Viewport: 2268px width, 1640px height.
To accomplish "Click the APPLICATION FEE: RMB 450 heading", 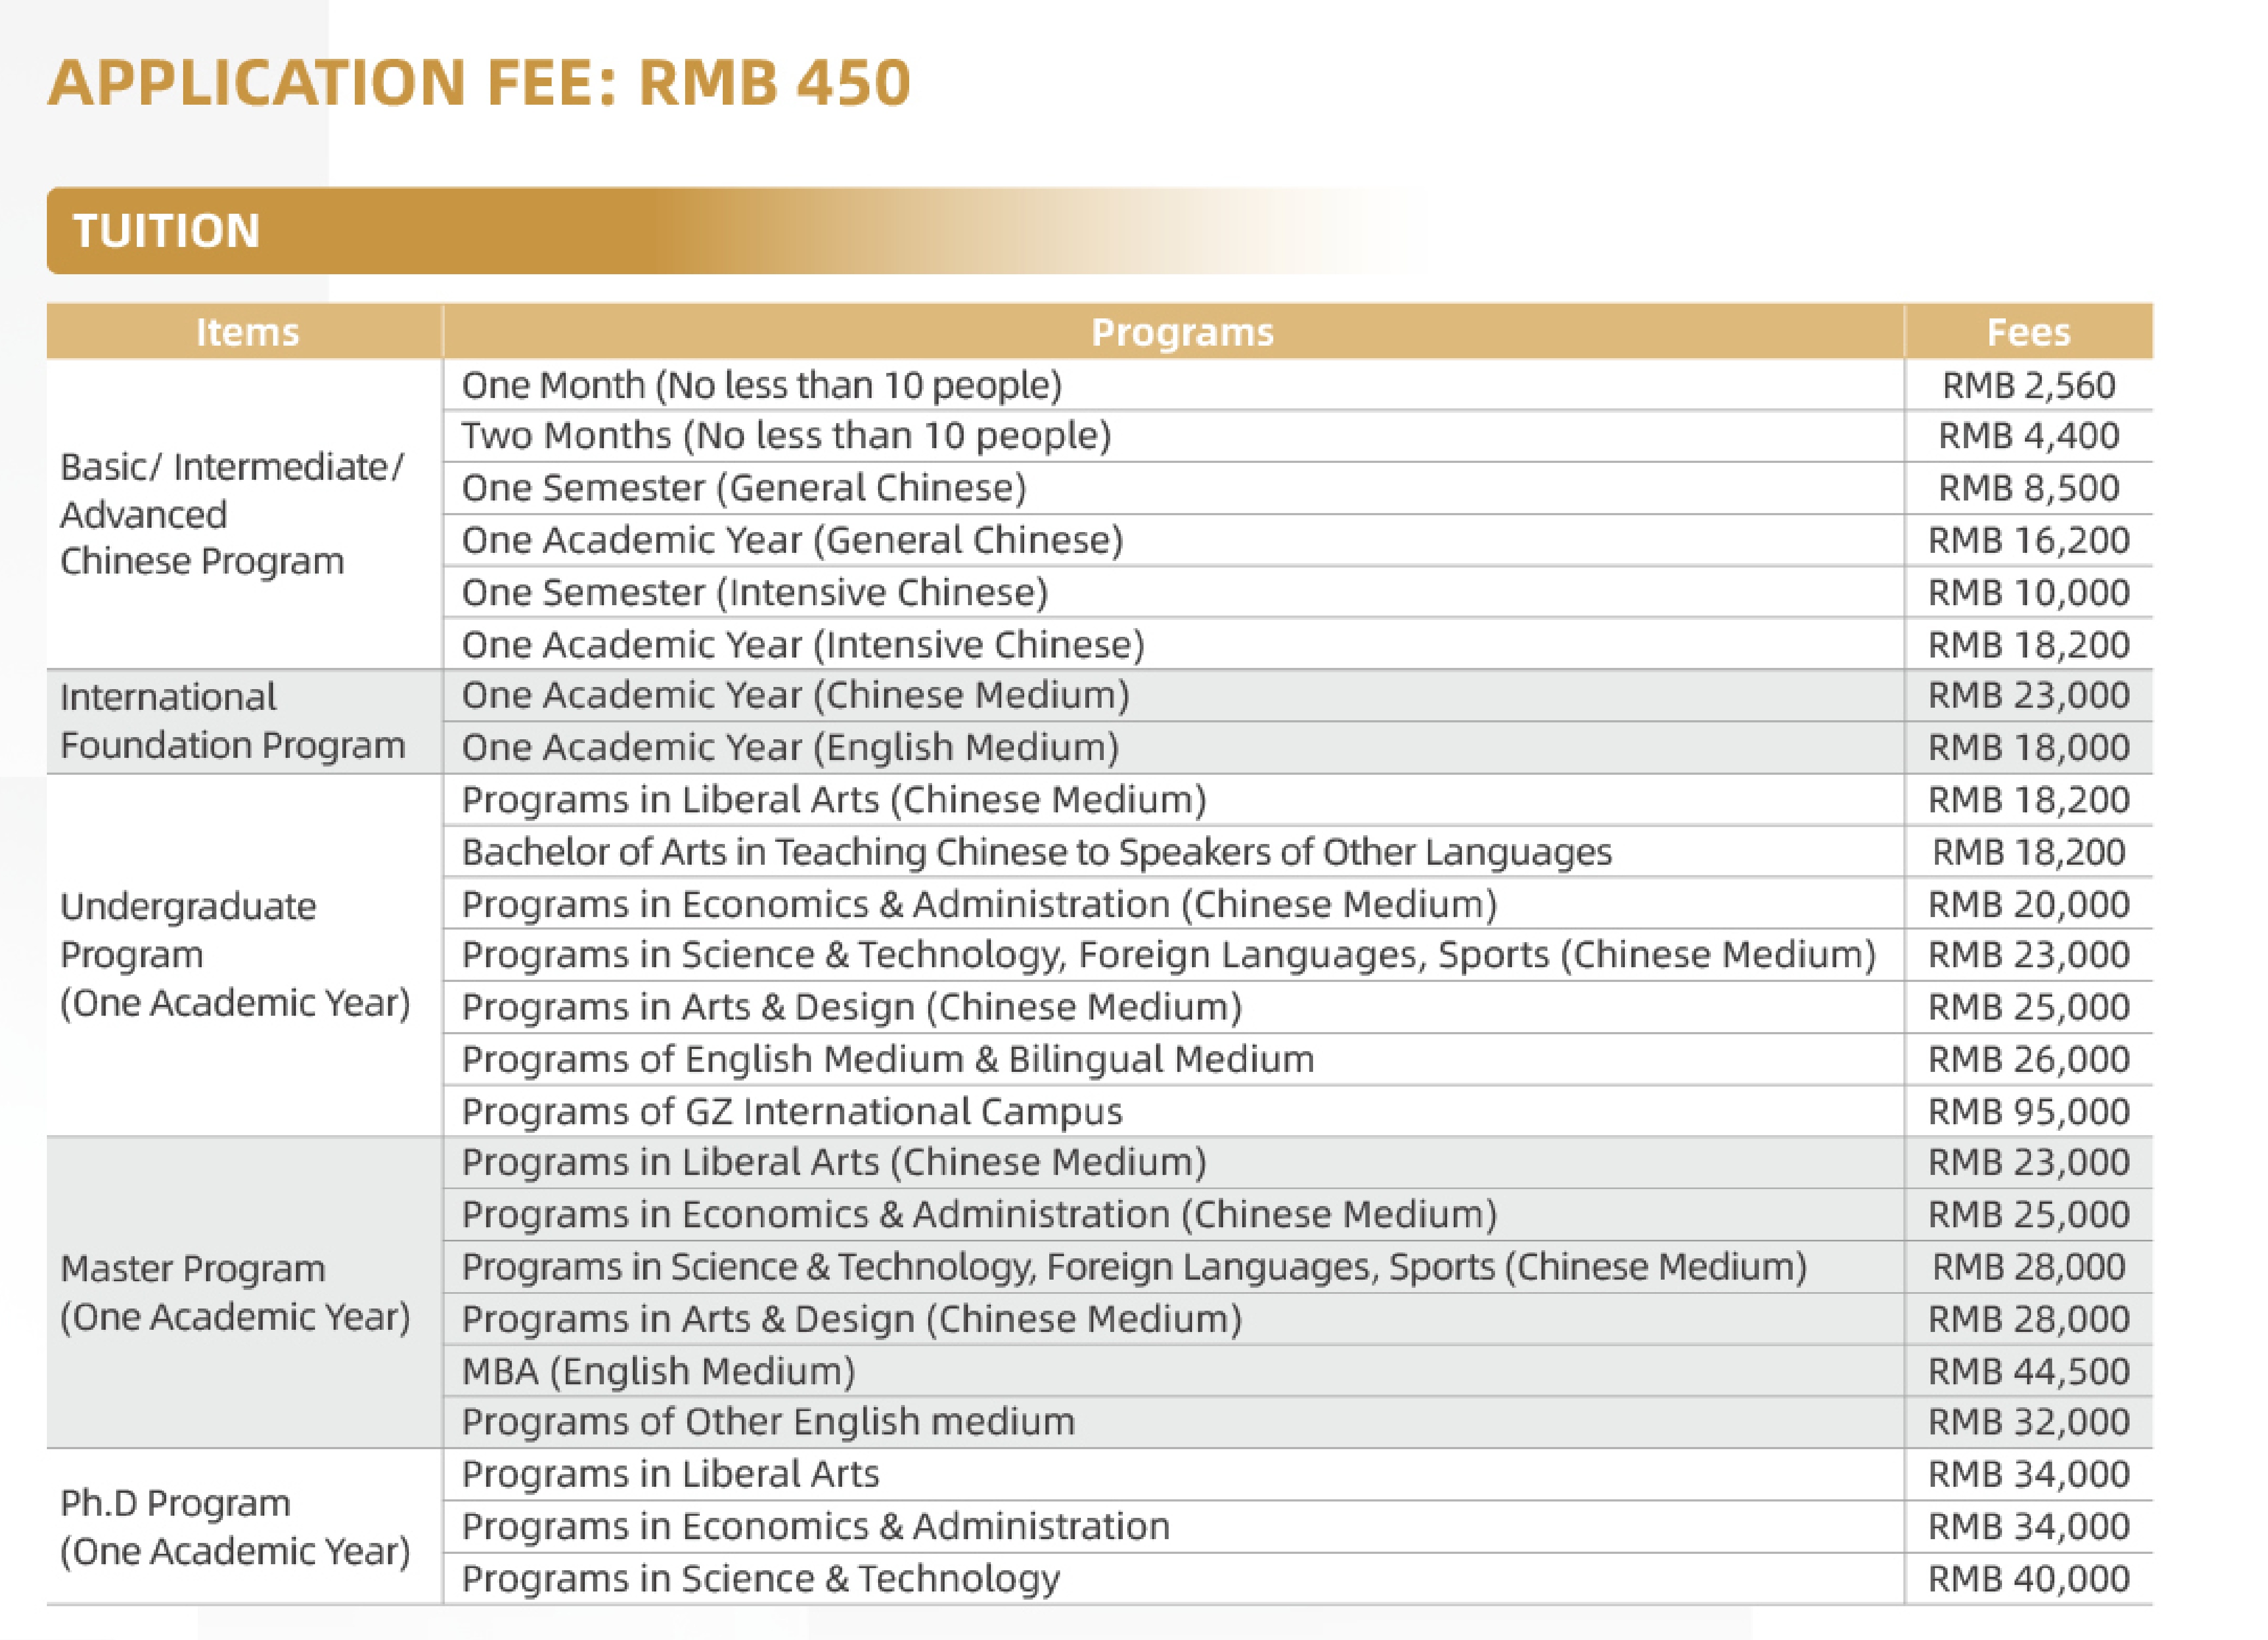I will [x=479, y=82].
